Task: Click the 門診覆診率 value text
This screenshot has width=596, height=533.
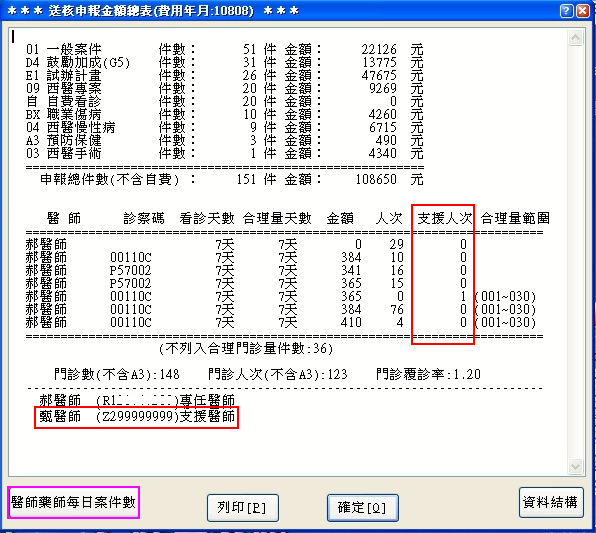Action: [x=428, y=374]
